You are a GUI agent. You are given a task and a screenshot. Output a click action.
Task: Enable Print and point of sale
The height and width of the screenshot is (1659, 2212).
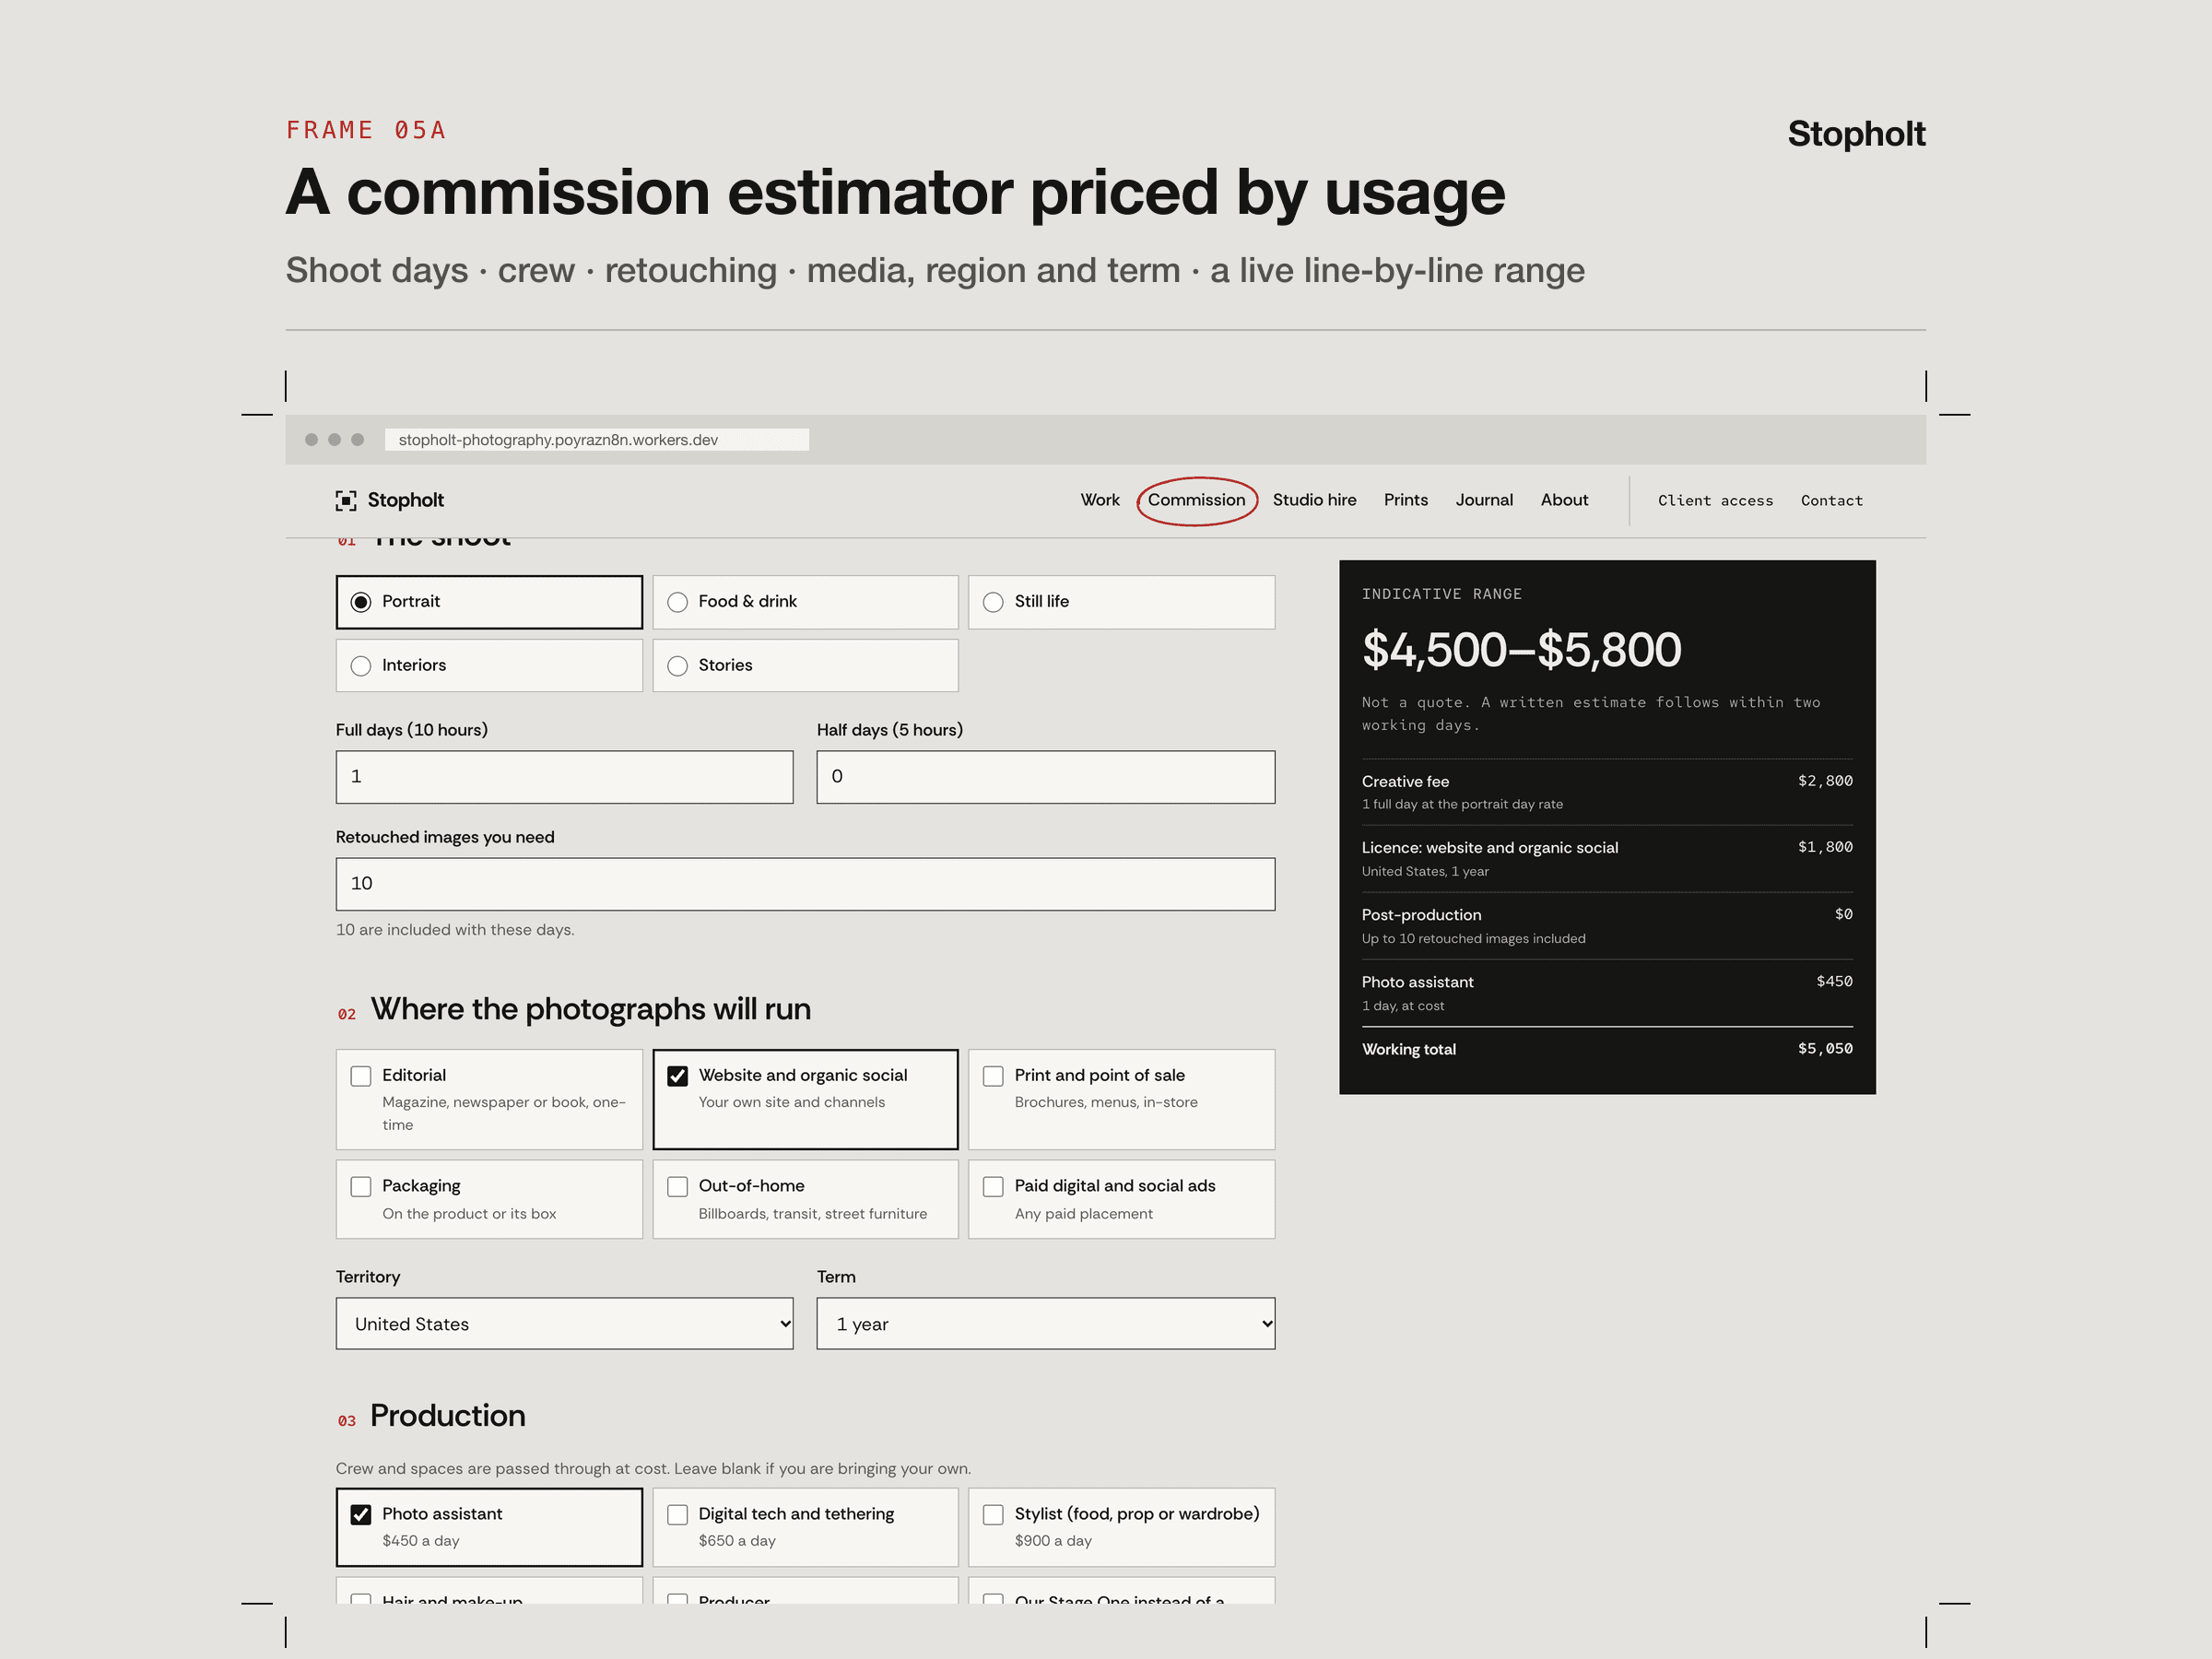(993, 1076)
